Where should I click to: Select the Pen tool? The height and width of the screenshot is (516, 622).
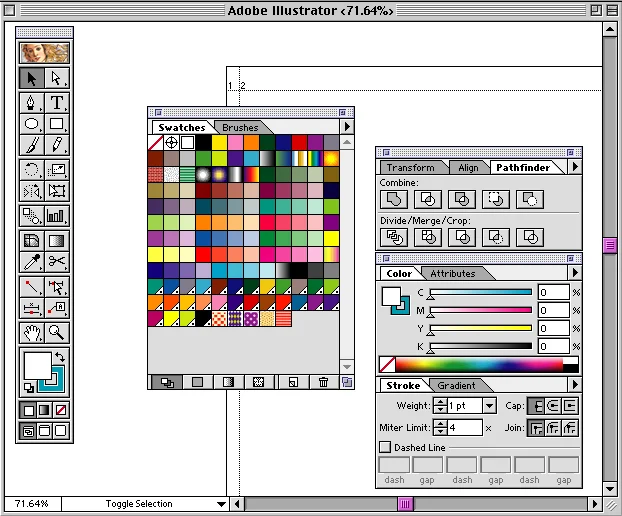pyautogui.click(x=32, y=102)
